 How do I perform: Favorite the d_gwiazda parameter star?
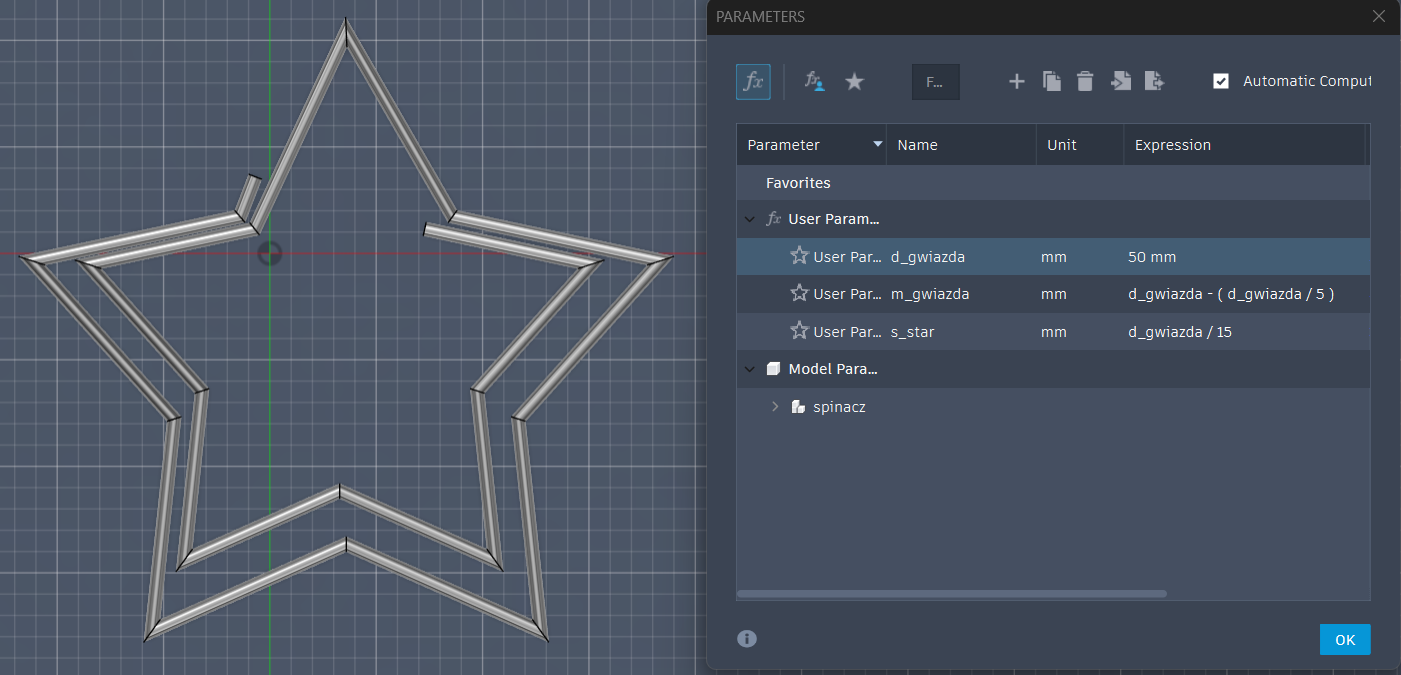(799, 256)
